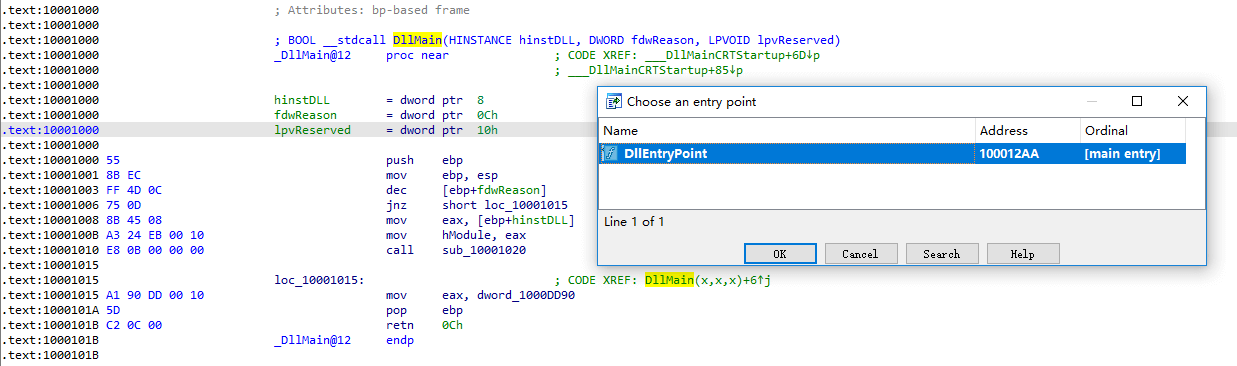This screenshot has height=366, width=1237.
Task: Click the lpvReserved variable definition line
Action: pos(386,130)
